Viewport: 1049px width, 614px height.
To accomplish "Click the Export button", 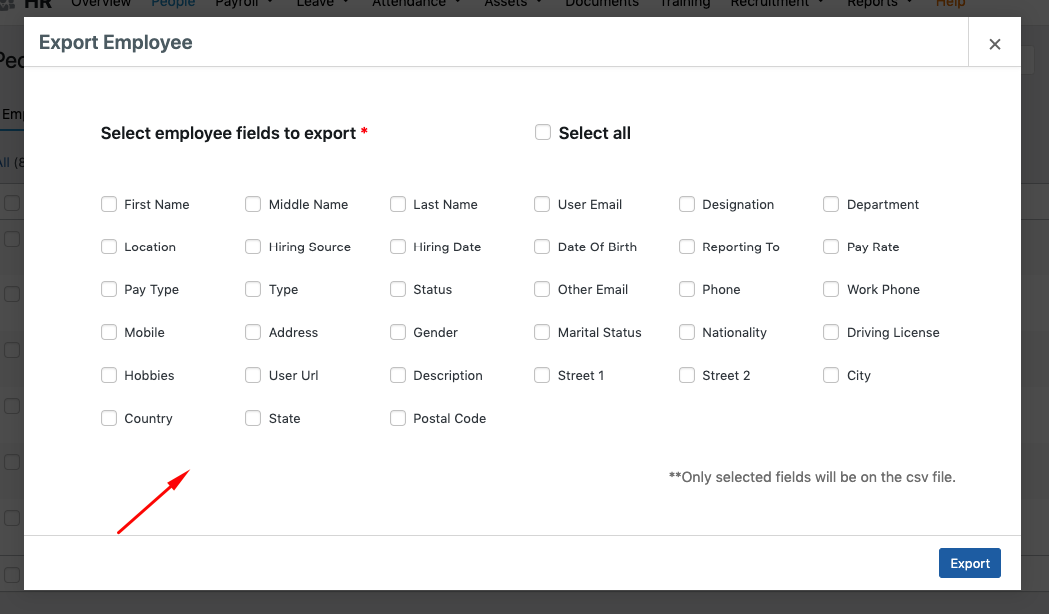I will coord(968,562).
